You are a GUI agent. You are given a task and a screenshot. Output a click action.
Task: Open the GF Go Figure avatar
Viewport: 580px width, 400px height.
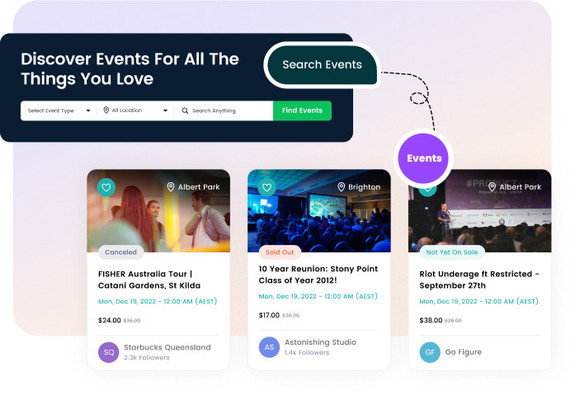430,352
